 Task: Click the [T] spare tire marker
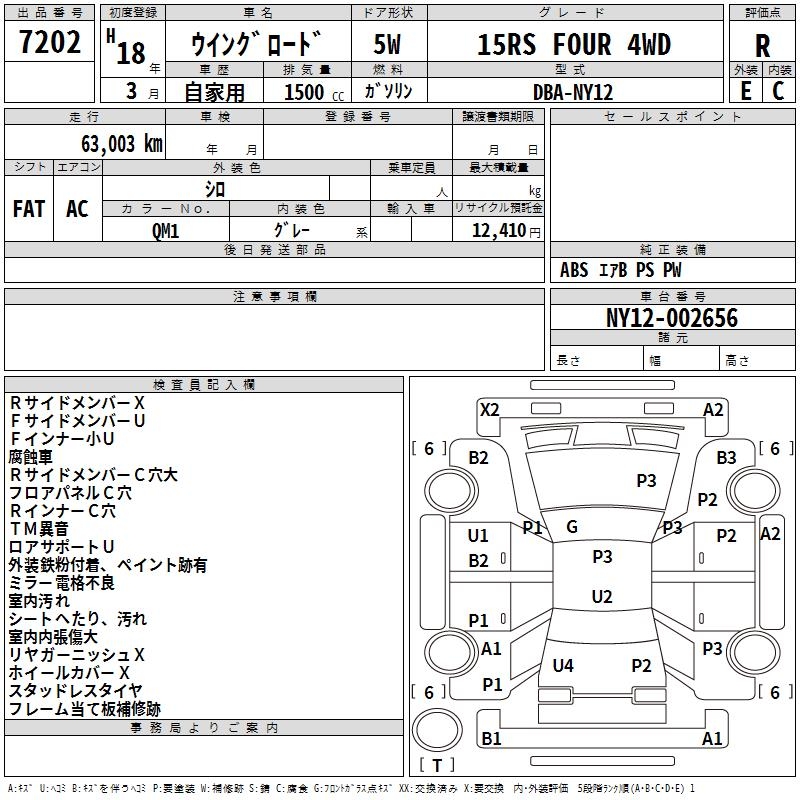click(436, 765)
